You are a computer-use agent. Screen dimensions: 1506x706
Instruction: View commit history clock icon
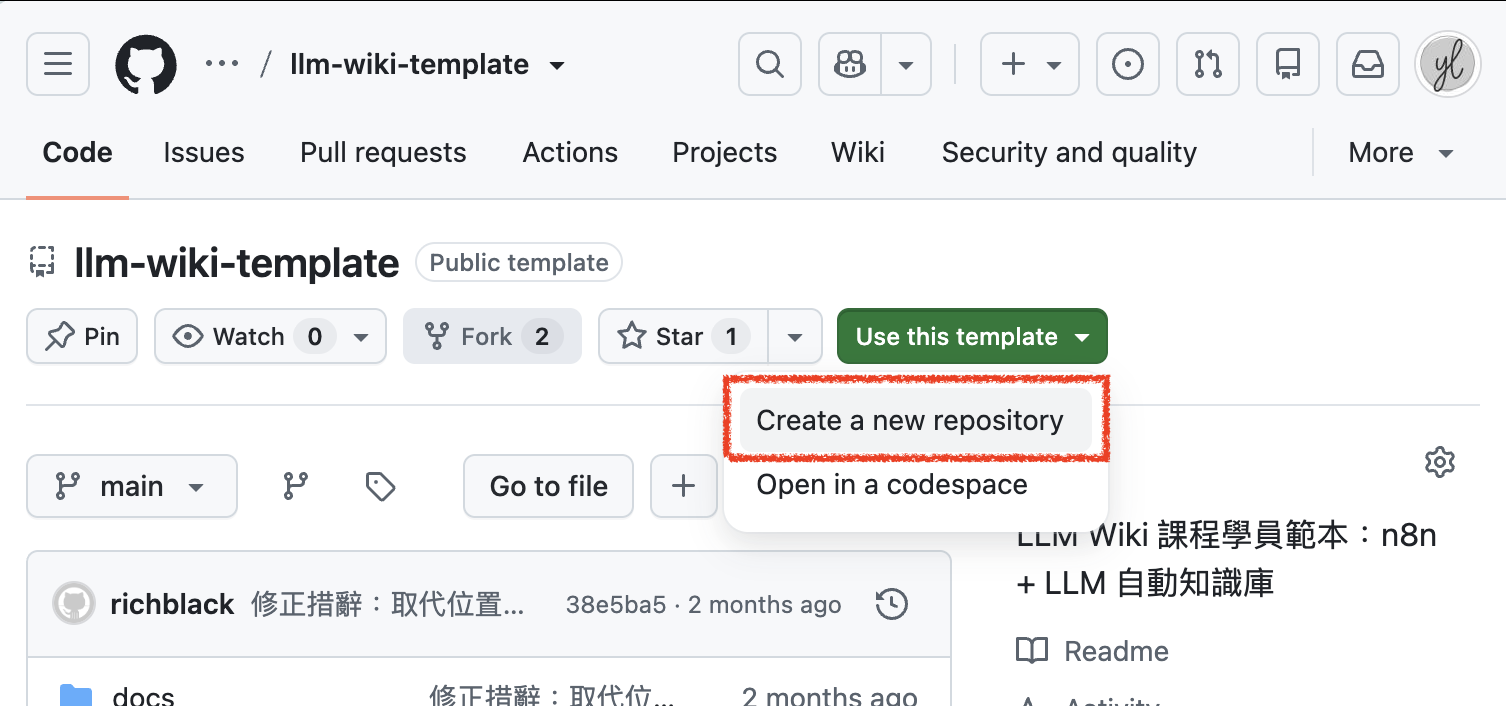point(892,604)
